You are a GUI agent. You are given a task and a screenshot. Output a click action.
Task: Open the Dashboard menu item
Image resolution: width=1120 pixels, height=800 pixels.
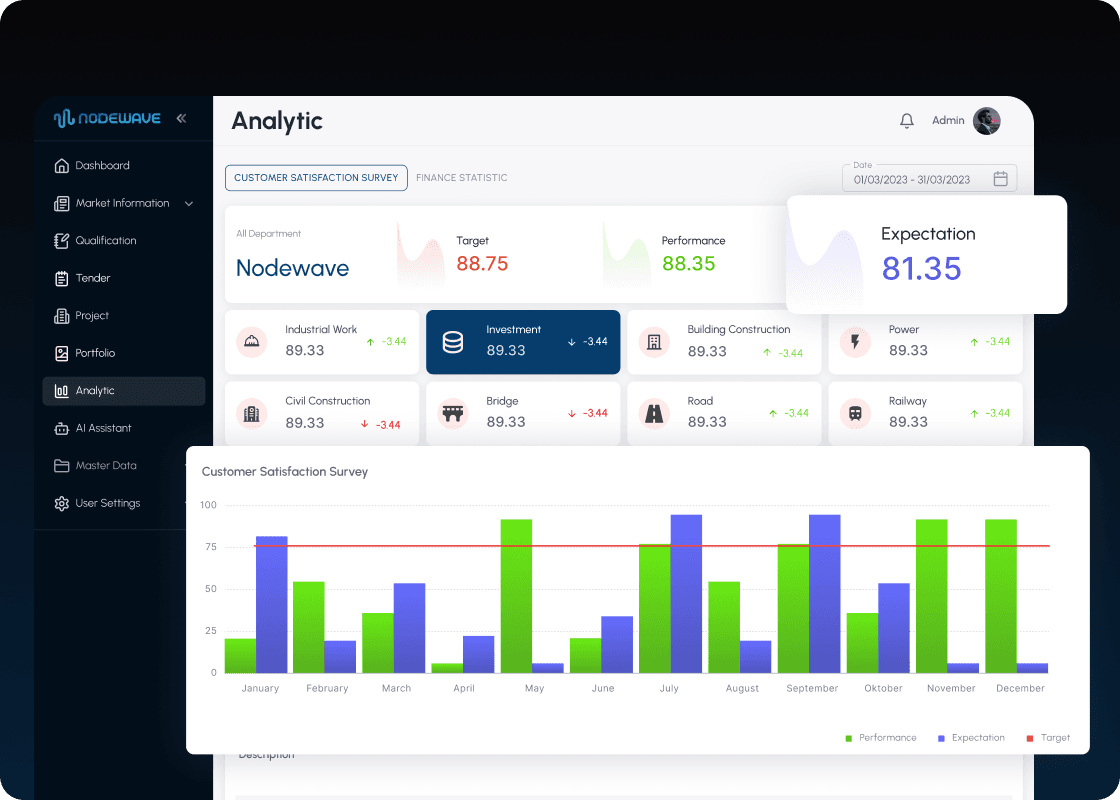[x=124, y=166]
